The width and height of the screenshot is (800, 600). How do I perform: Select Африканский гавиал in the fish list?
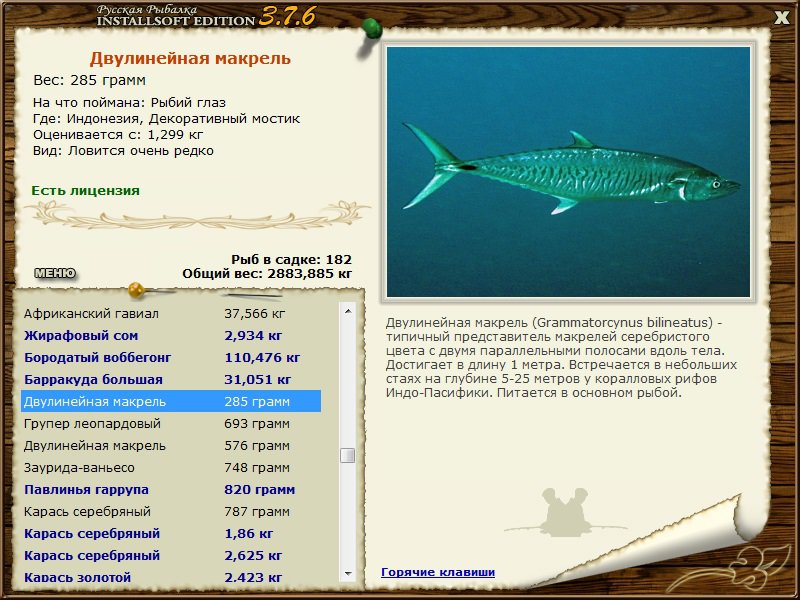pyautogui.click(x=171, y=314)
